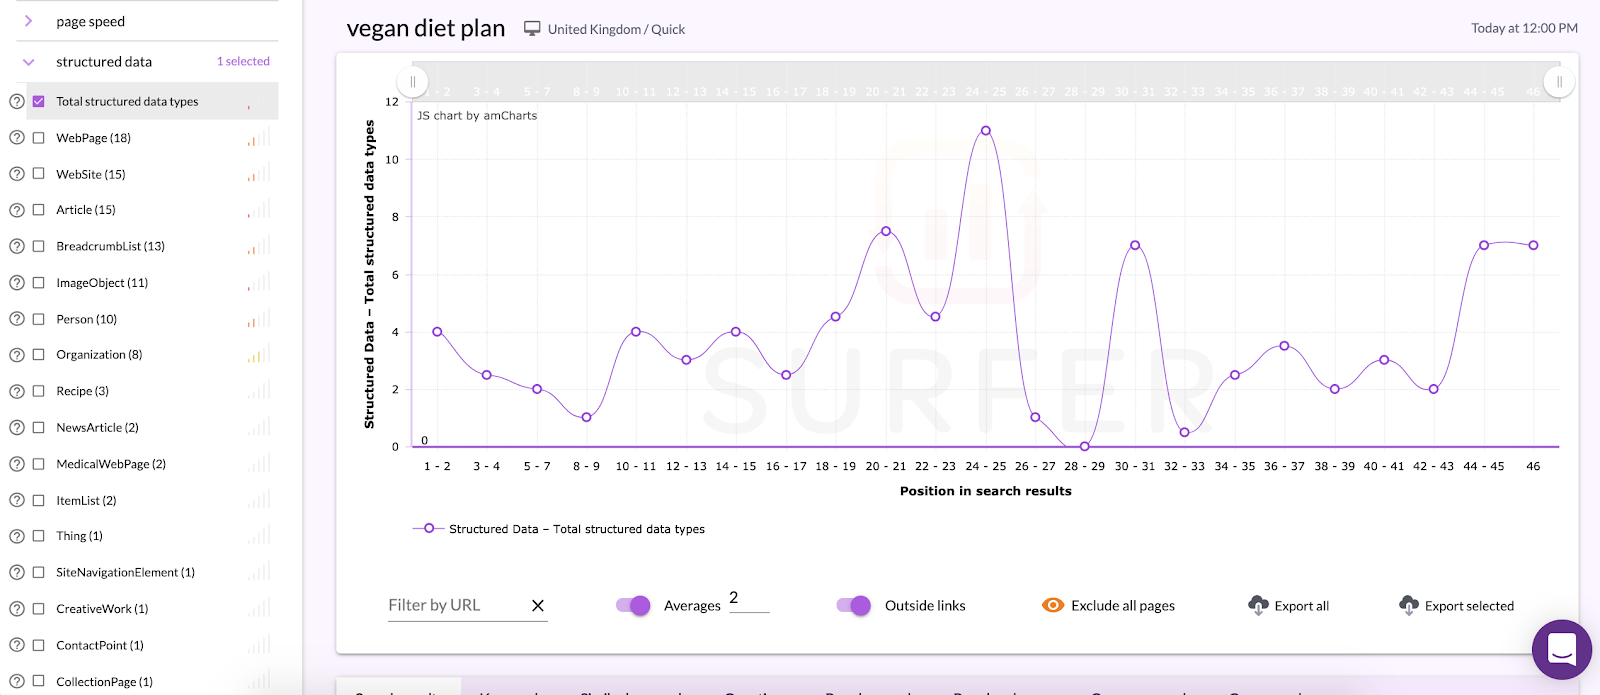This screenshot has height=695, width=1600.
Task: Click the Averages number field
Action: (749, 599)
